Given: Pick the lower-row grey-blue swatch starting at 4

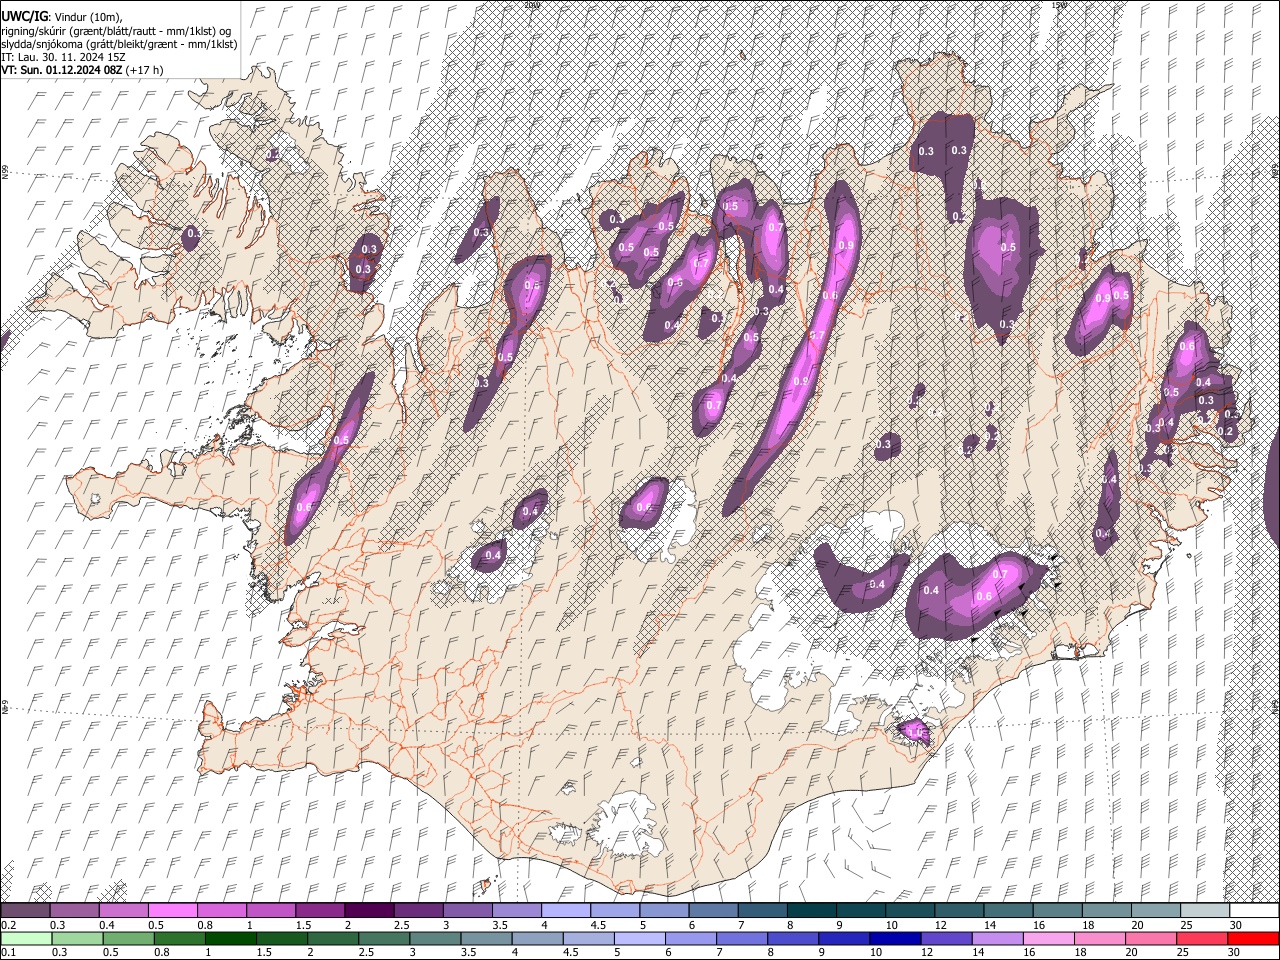Looking at the screenshot, I should click(x=538, y=939).
